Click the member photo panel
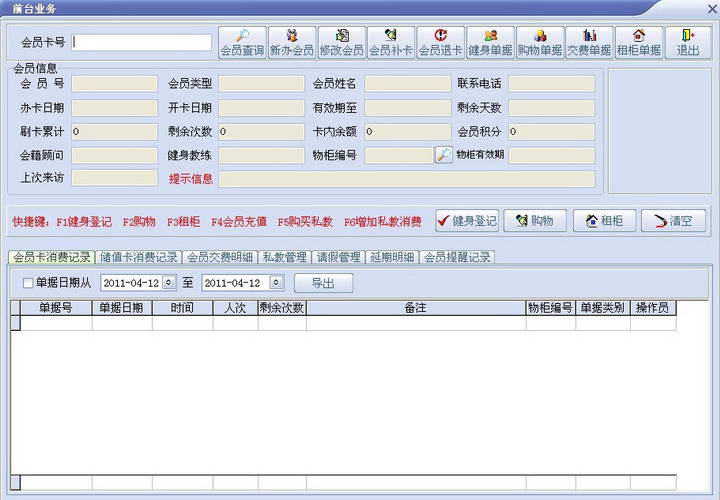 [660, 131]
